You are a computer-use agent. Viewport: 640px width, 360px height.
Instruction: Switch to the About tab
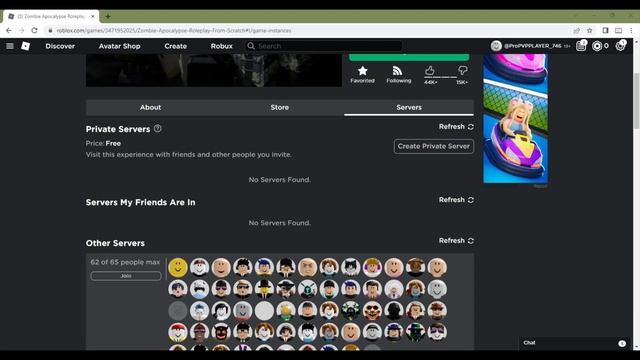(x=150, y=107)
